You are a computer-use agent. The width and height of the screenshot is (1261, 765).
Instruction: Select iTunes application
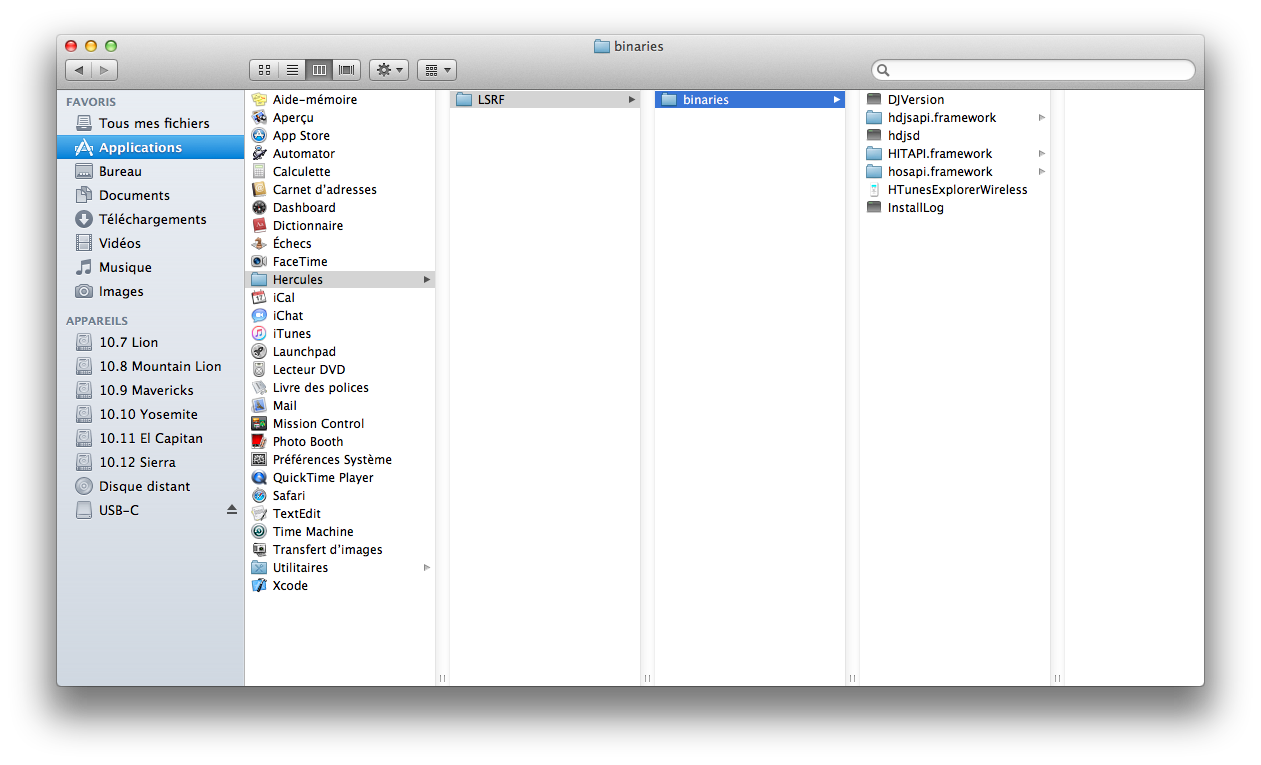(341, 333)
